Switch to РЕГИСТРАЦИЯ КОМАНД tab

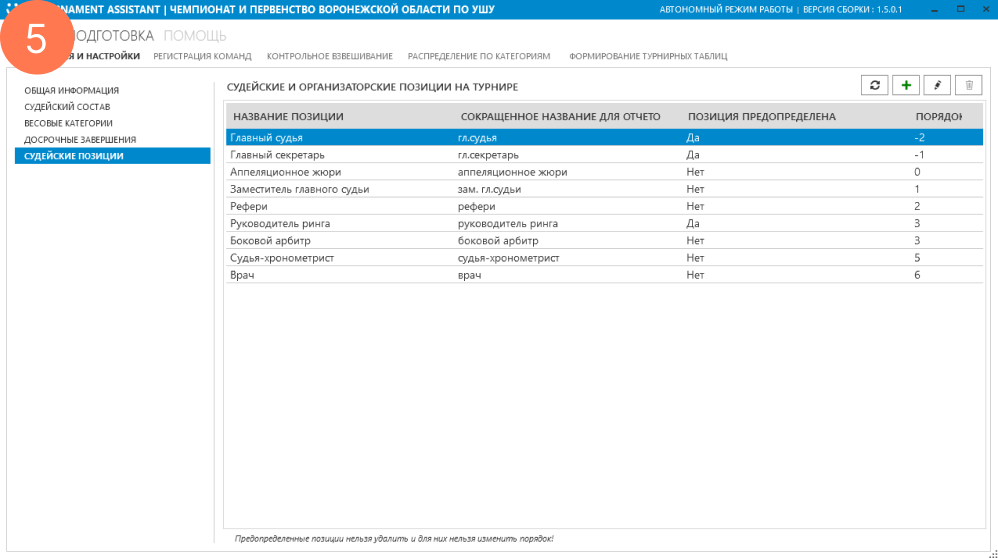coord(202,57)
